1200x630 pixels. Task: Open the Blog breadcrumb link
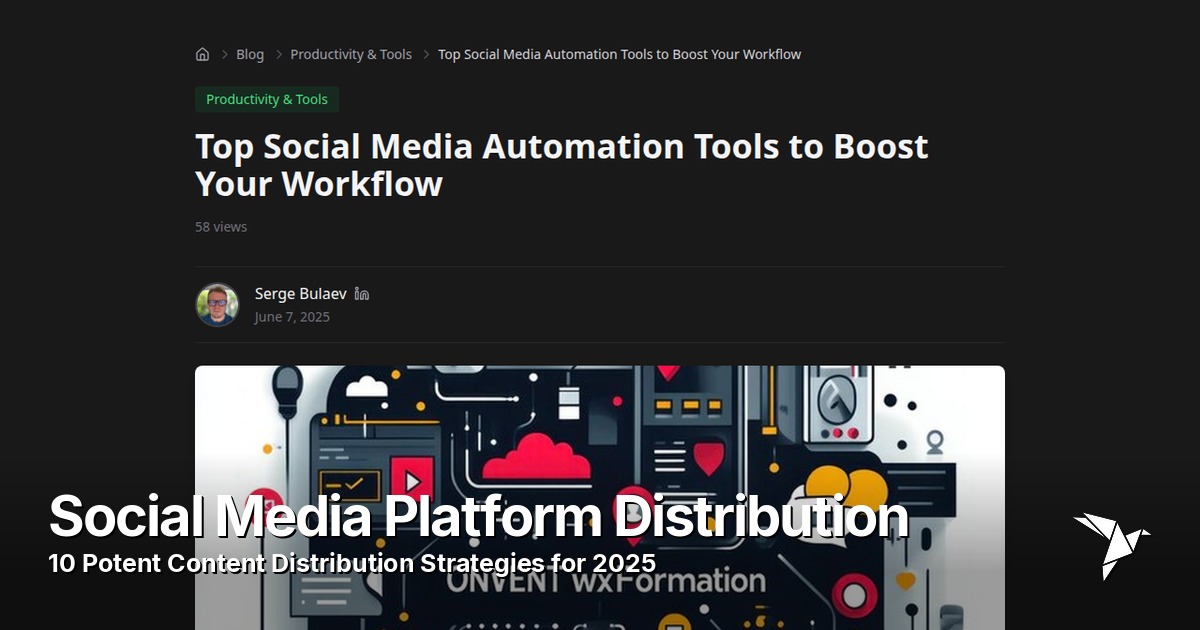click(x=250, y=54)
